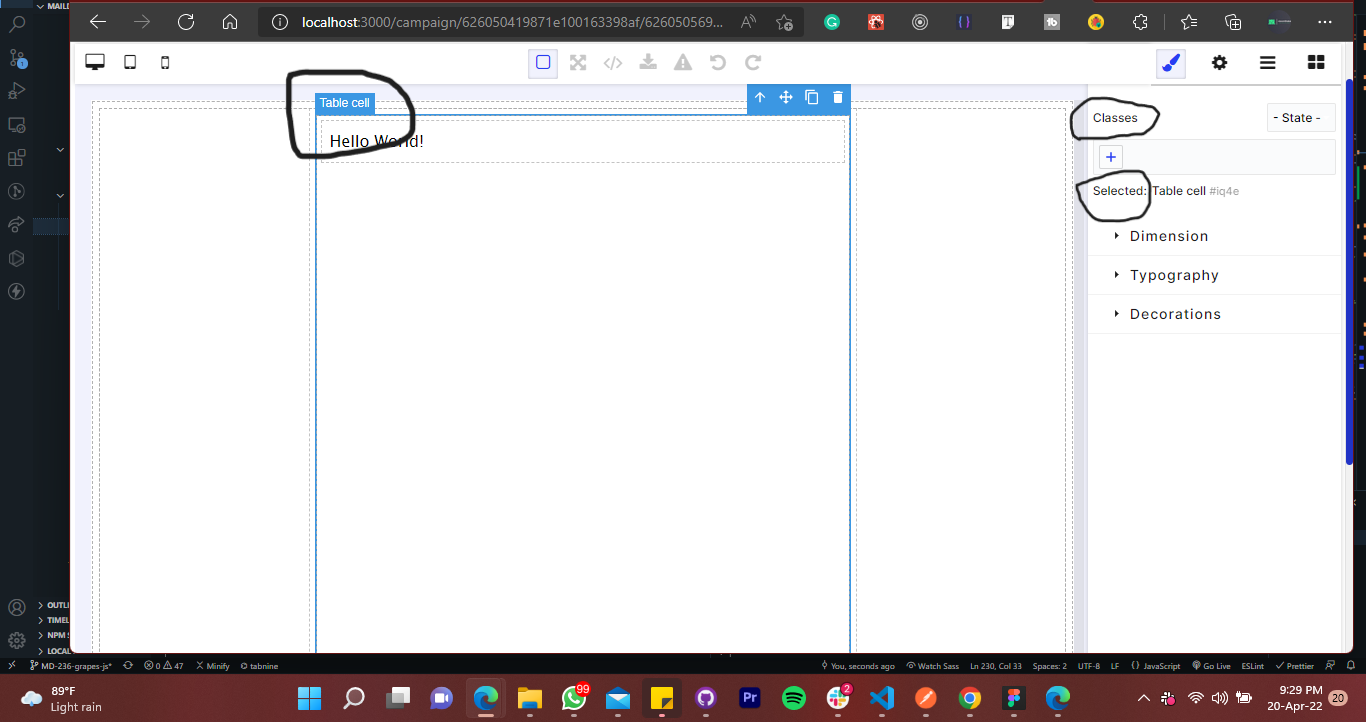Go back in the browser

point(98,22)
